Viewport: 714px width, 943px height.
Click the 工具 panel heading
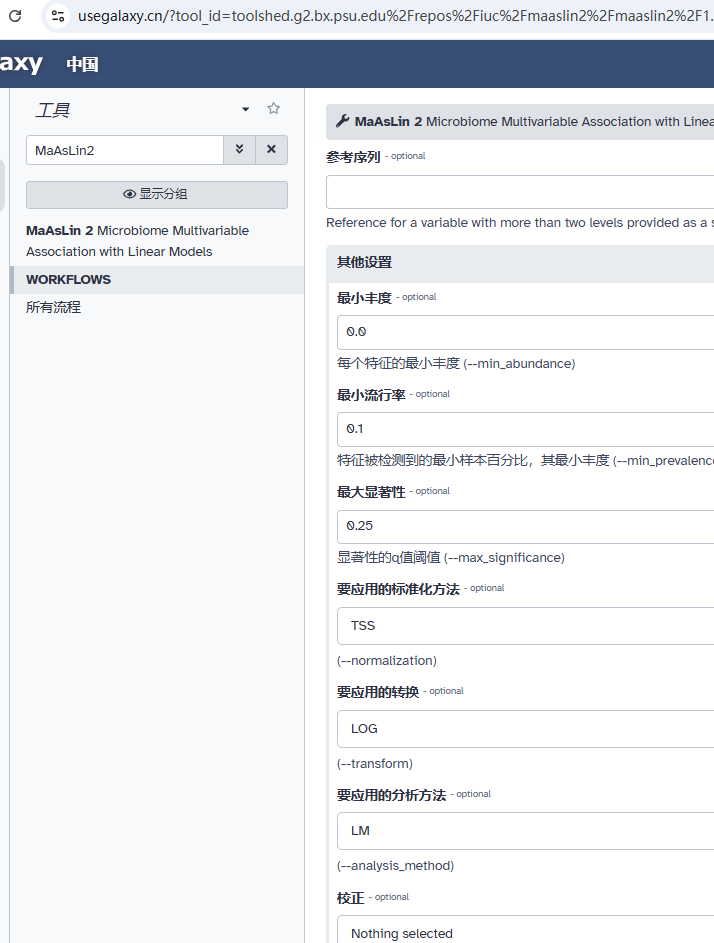pyautogui.click(x=52, y=110)
